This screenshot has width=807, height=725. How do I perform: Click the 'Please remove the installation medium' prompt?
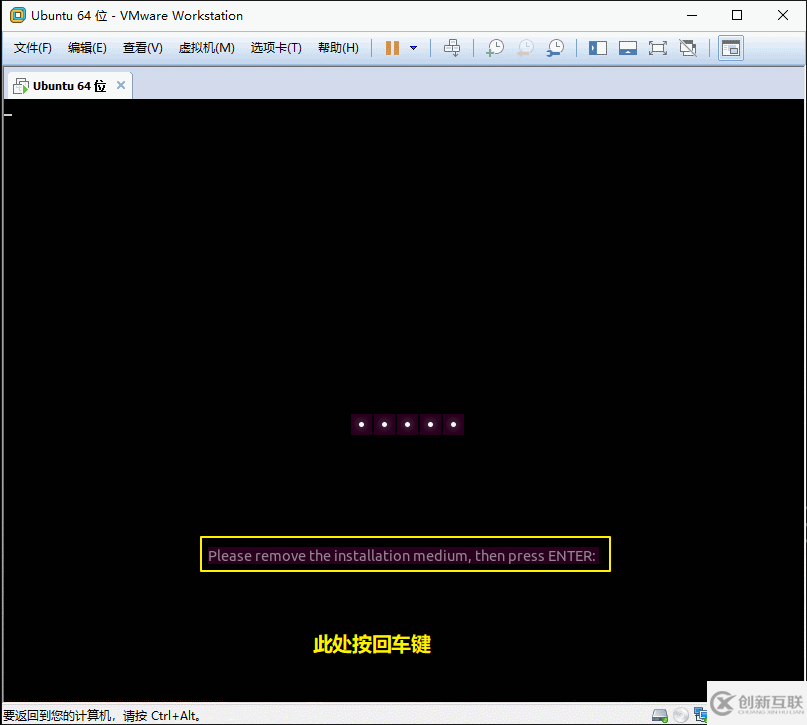(402, 556)
